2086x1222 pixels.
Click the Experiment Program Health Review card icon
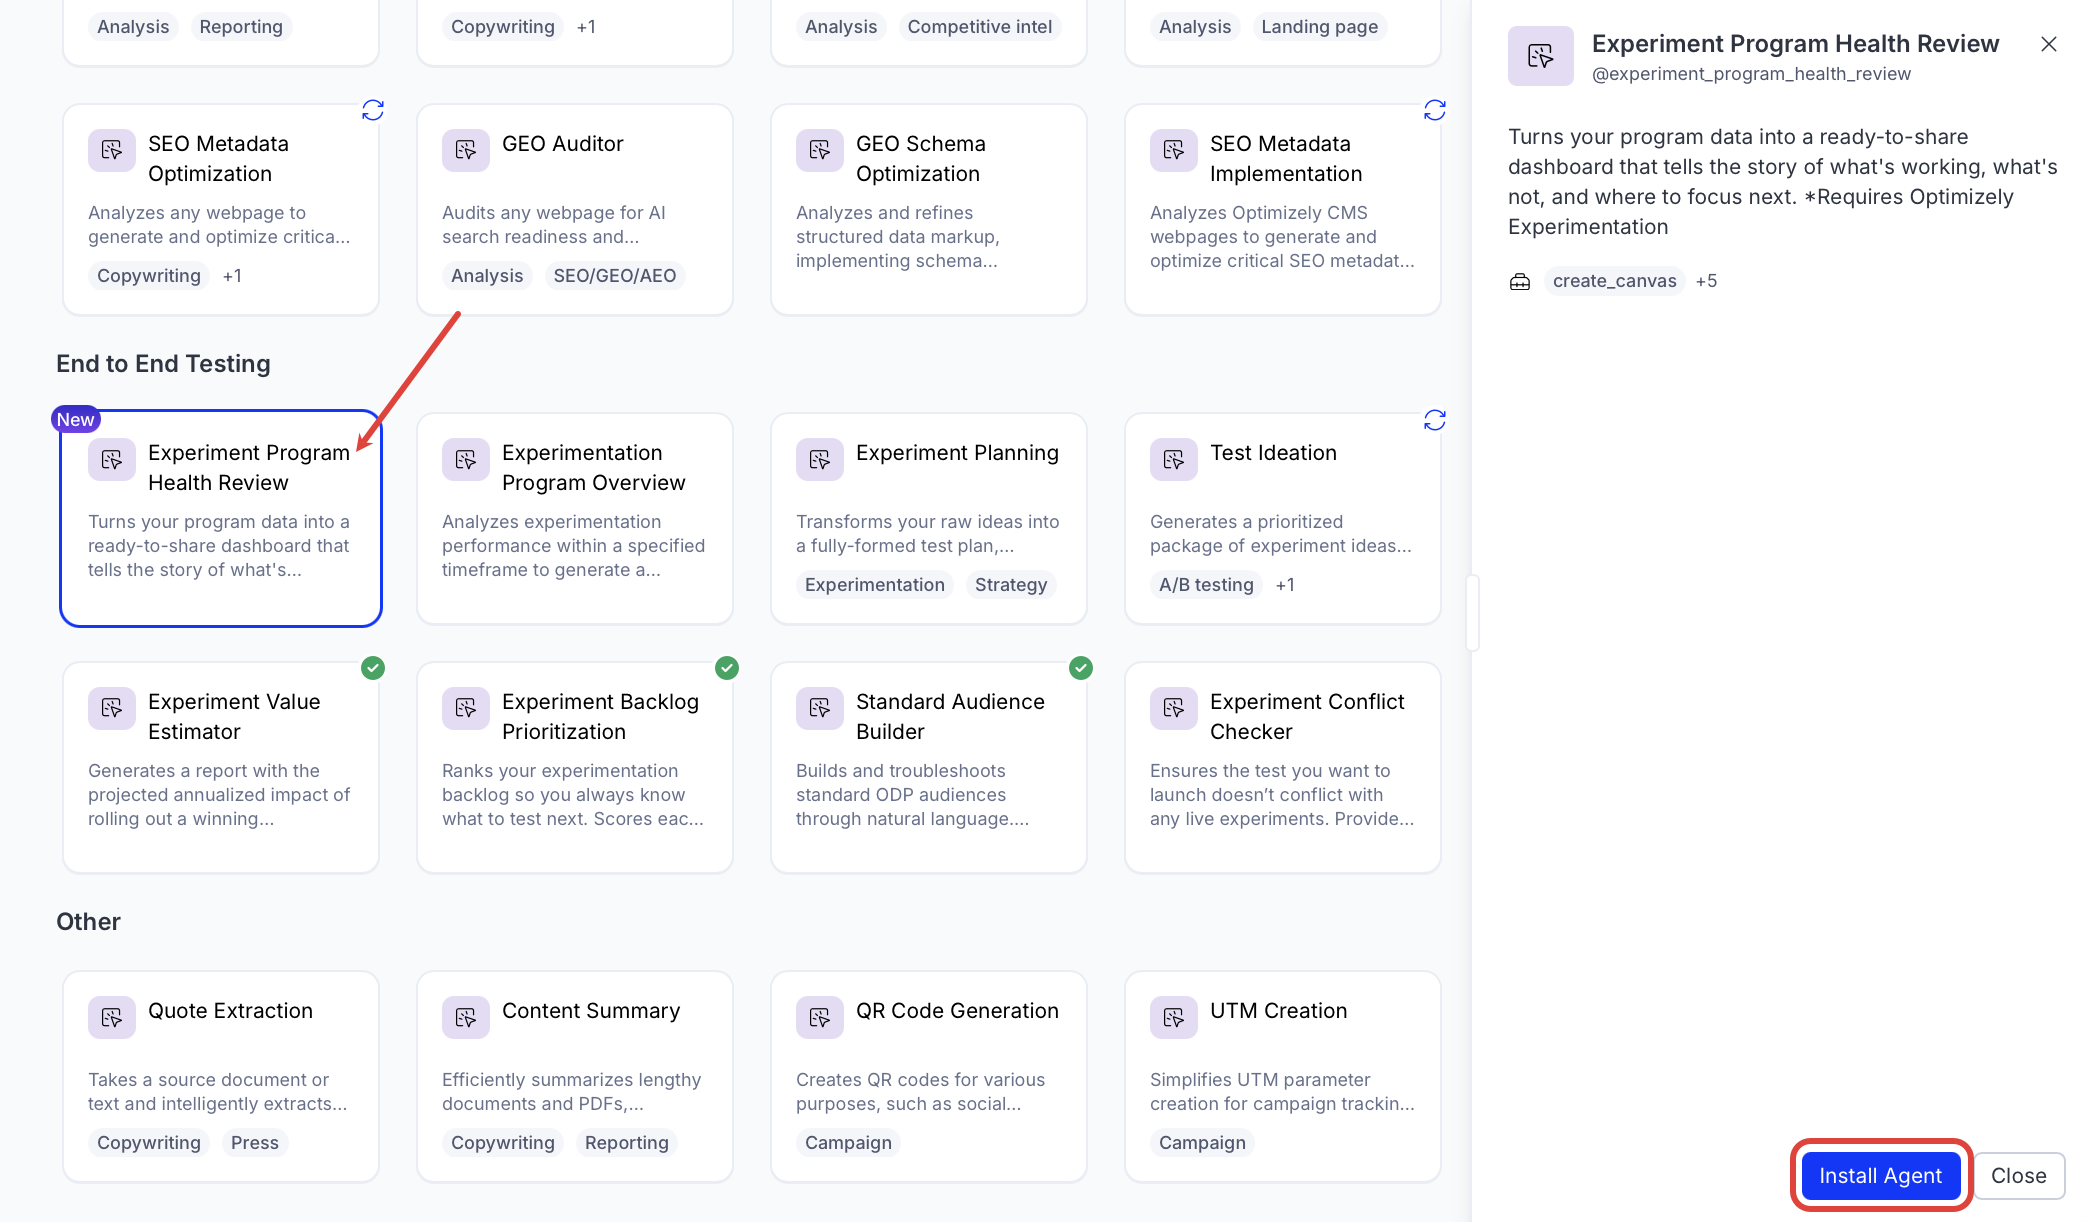click(x=112, y=459)
